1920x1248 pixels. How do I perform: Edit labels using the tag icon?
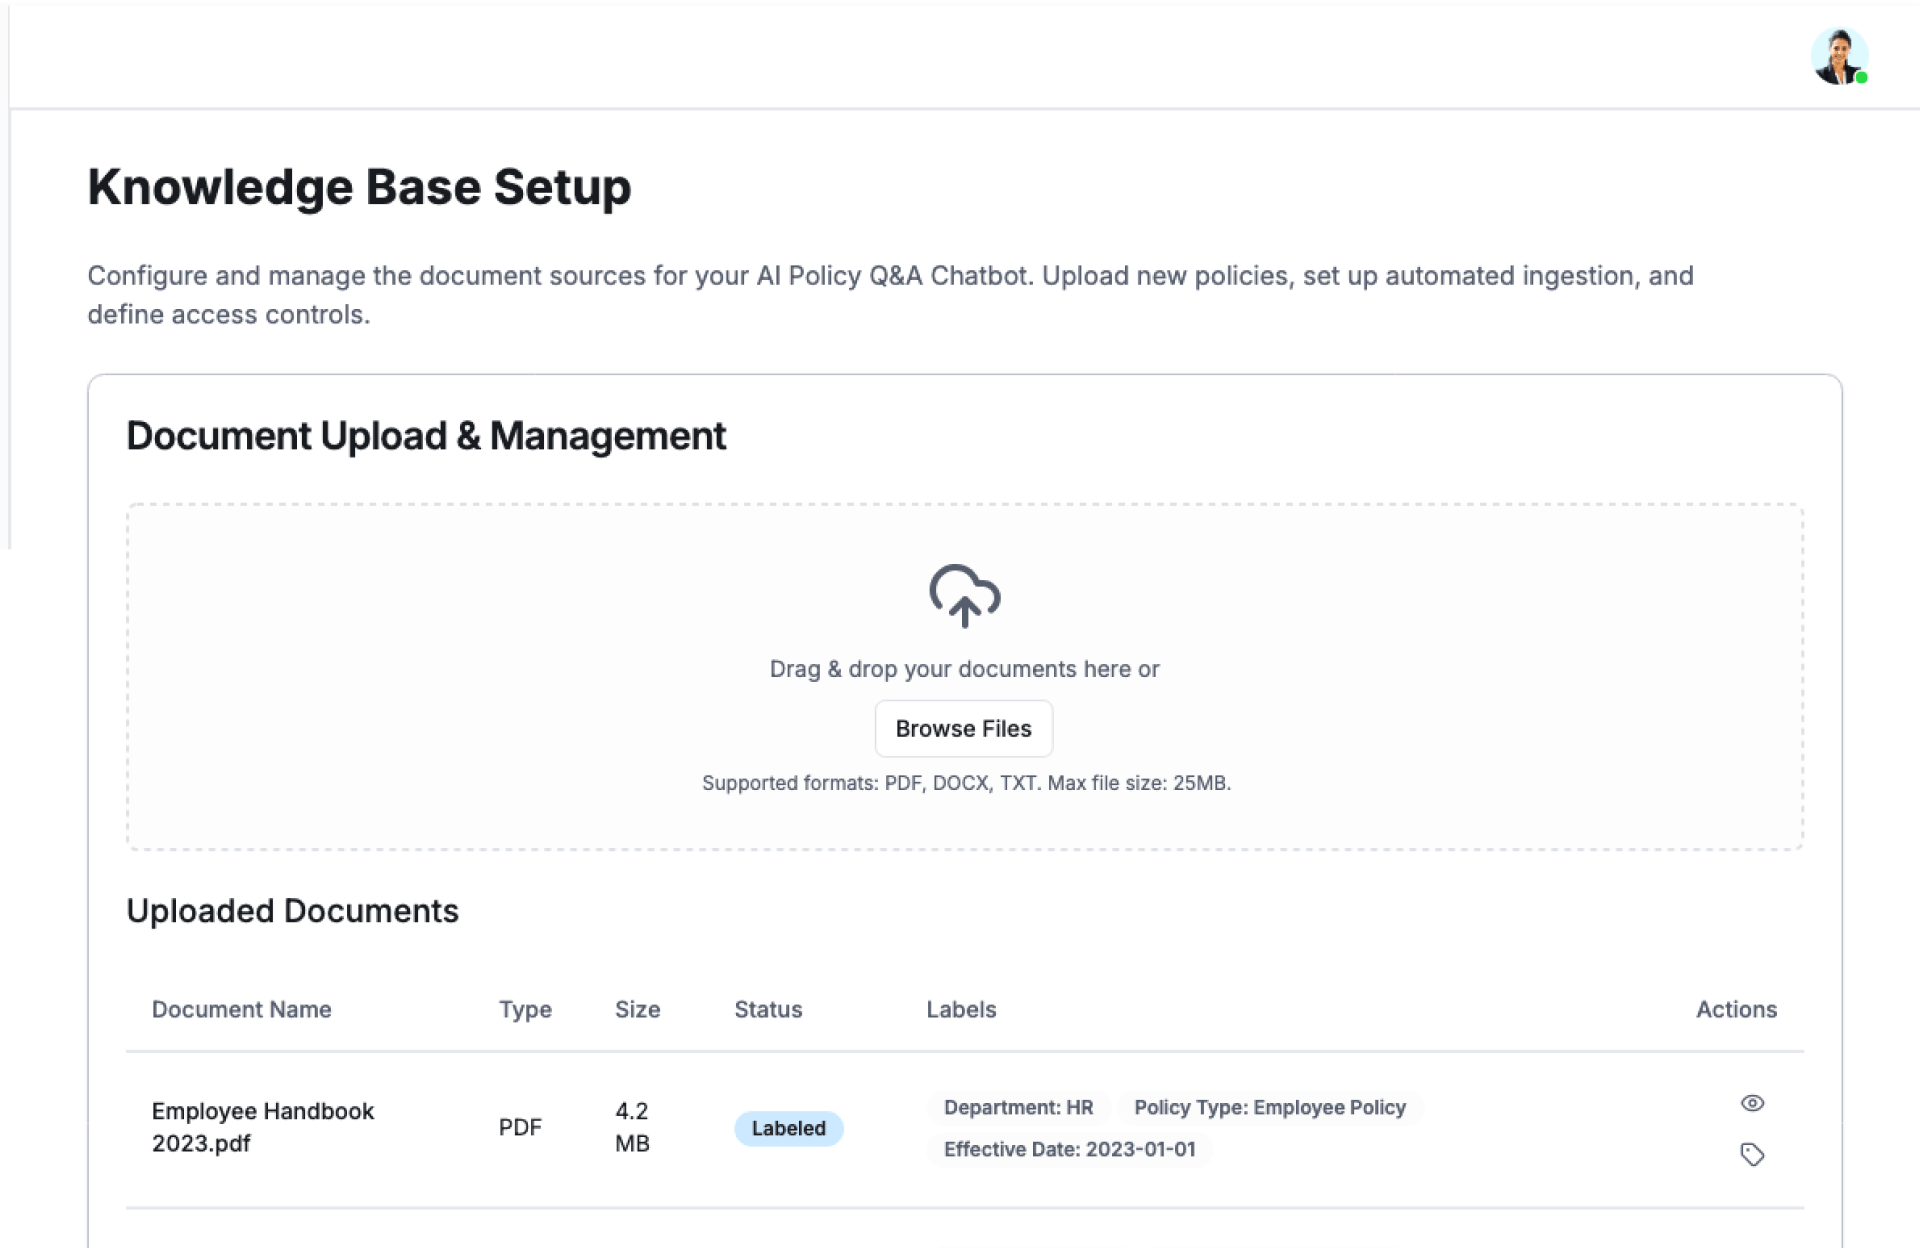pos(1751,1154)
